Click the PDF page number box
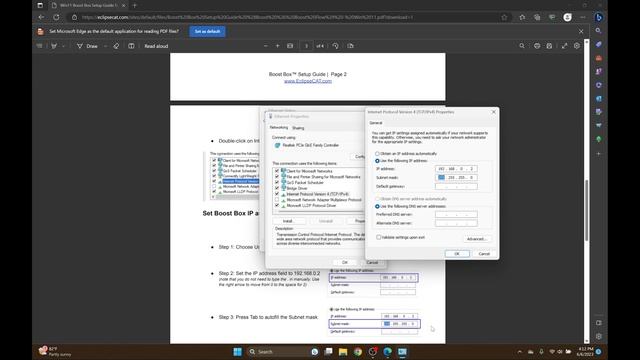This screenshot has height=360, width=640. pyautogui.click(x=306, y=46)
